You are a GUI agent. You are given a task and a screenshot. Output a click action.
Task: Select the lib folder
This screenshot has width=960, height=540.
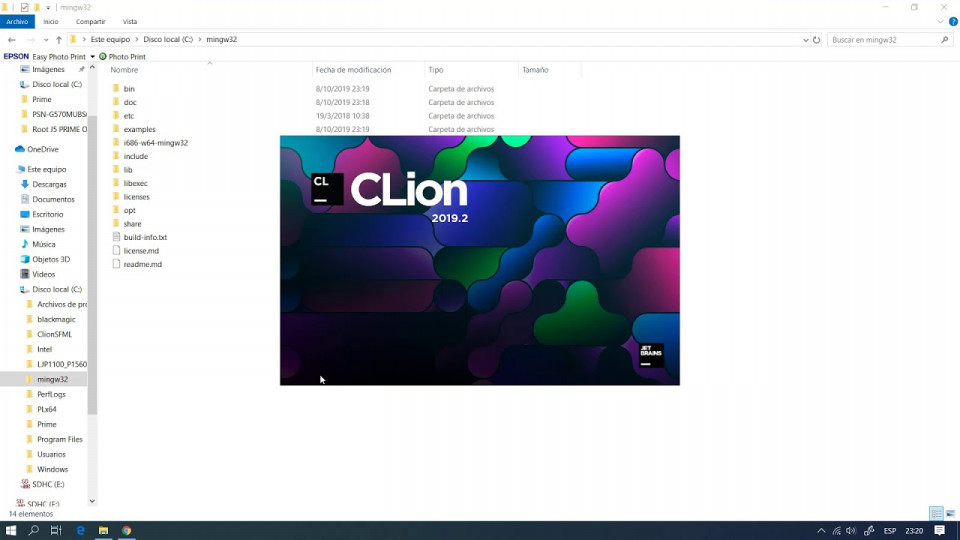tap(127, 170)
